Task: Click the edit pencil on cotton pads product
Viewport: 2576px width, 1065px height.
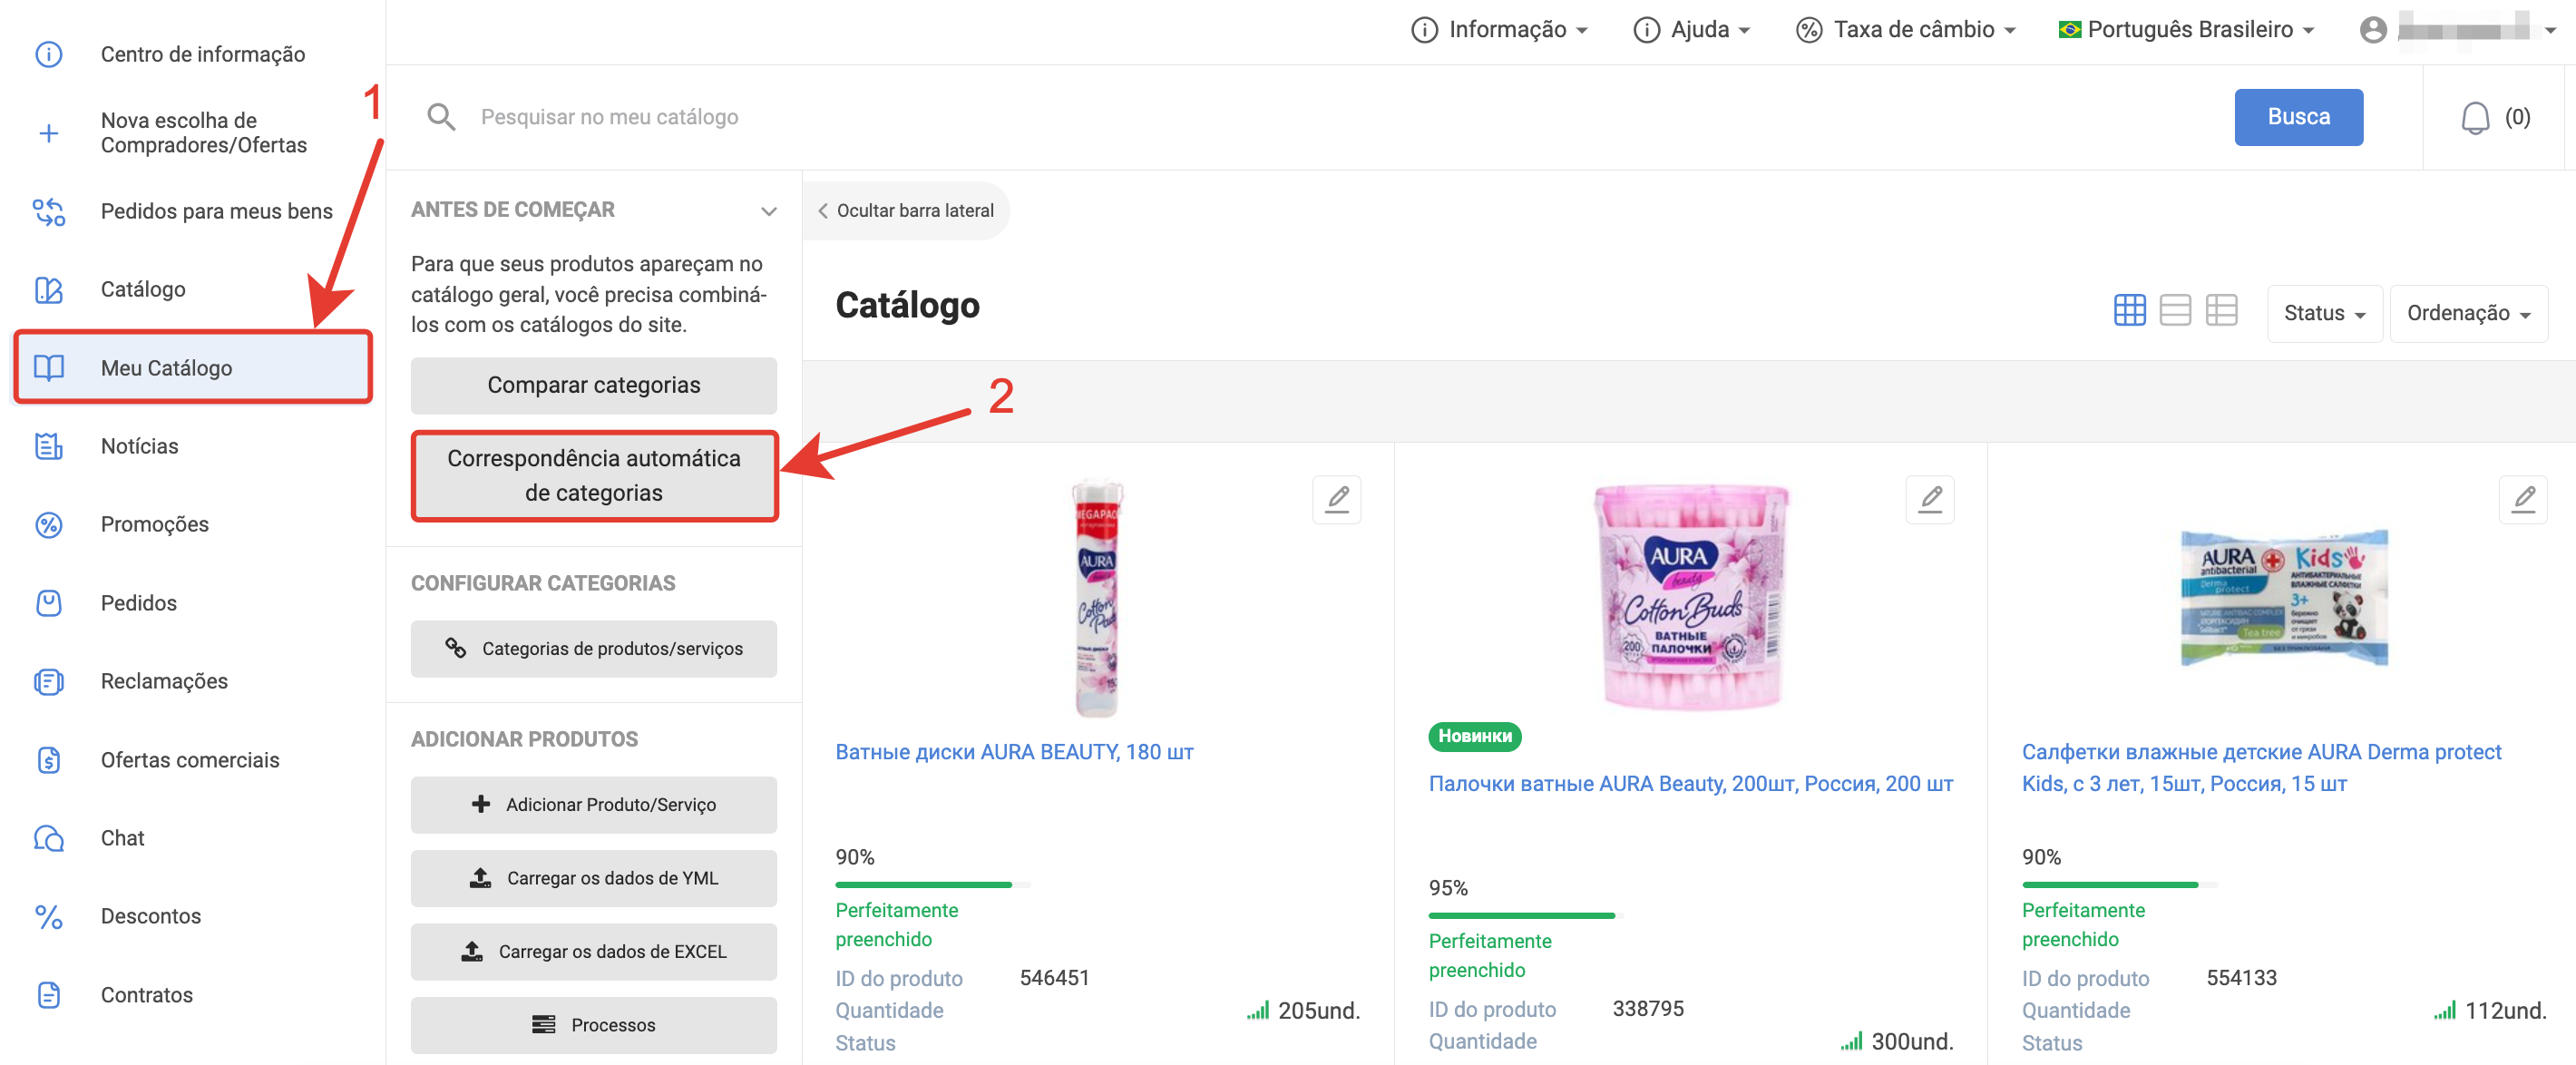Action: click(x=1336, y=499)
